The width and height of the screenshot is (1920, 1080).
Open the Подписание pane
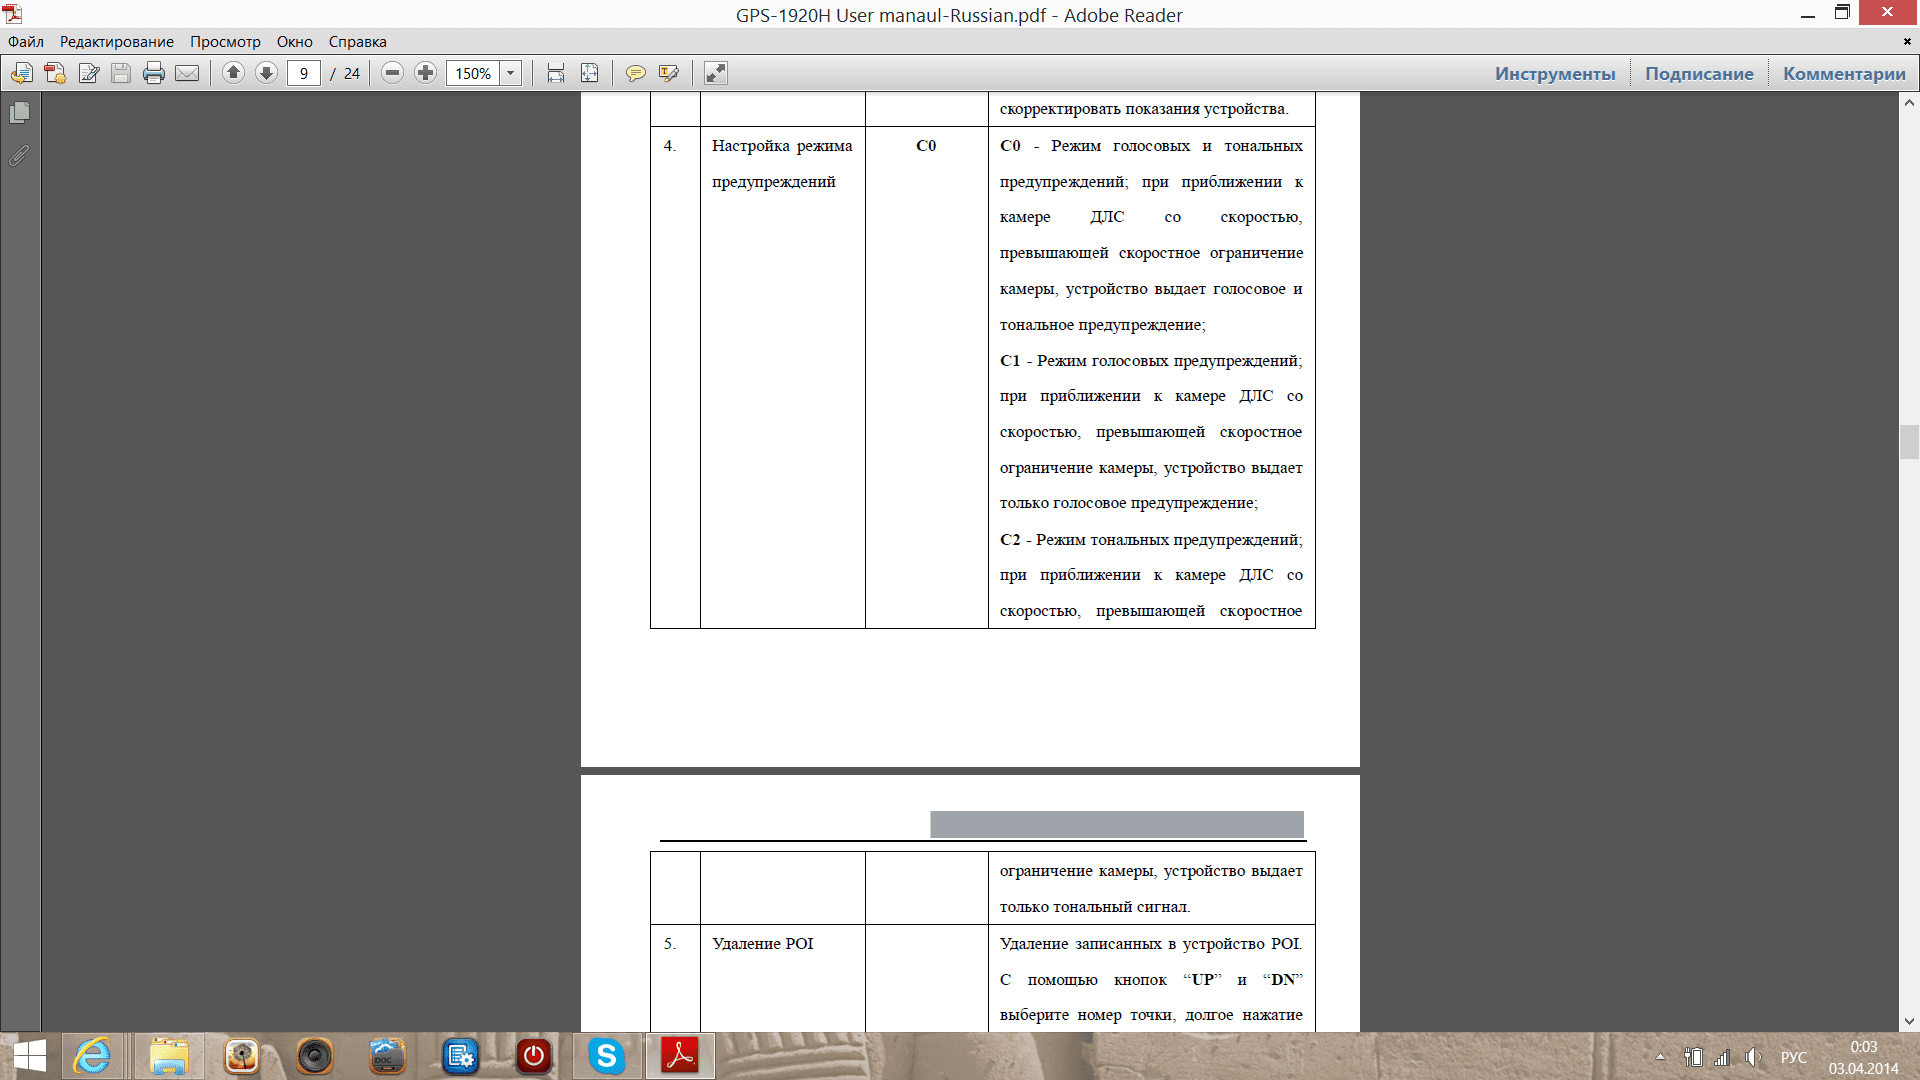pyautogui.click(x=1699, y=73)
